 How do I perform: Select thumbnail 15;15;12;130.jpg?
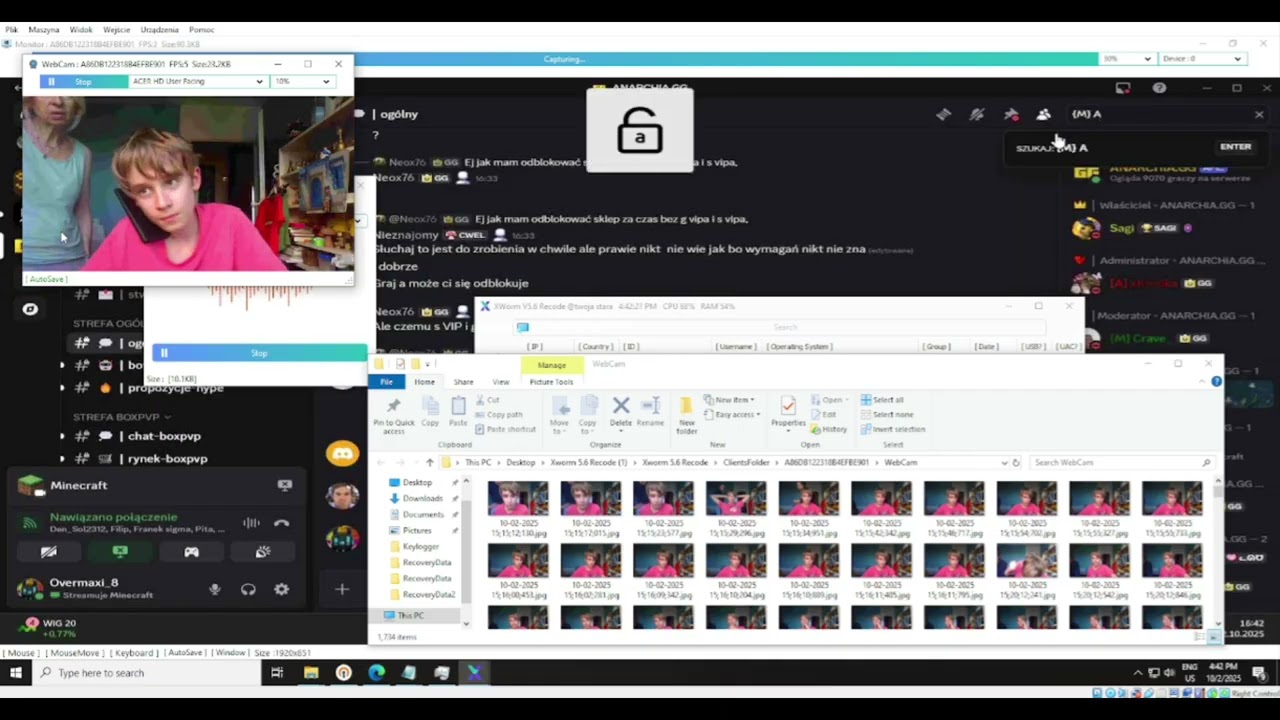click(x=518, y=511)
